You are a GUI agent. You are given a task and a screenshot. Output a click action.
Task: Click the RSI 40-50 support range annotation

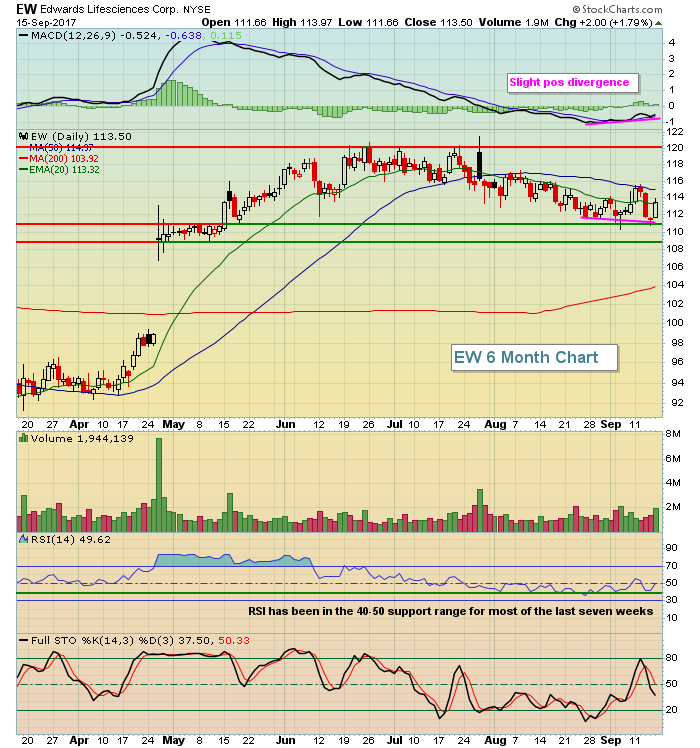click(x=450, y=611)
